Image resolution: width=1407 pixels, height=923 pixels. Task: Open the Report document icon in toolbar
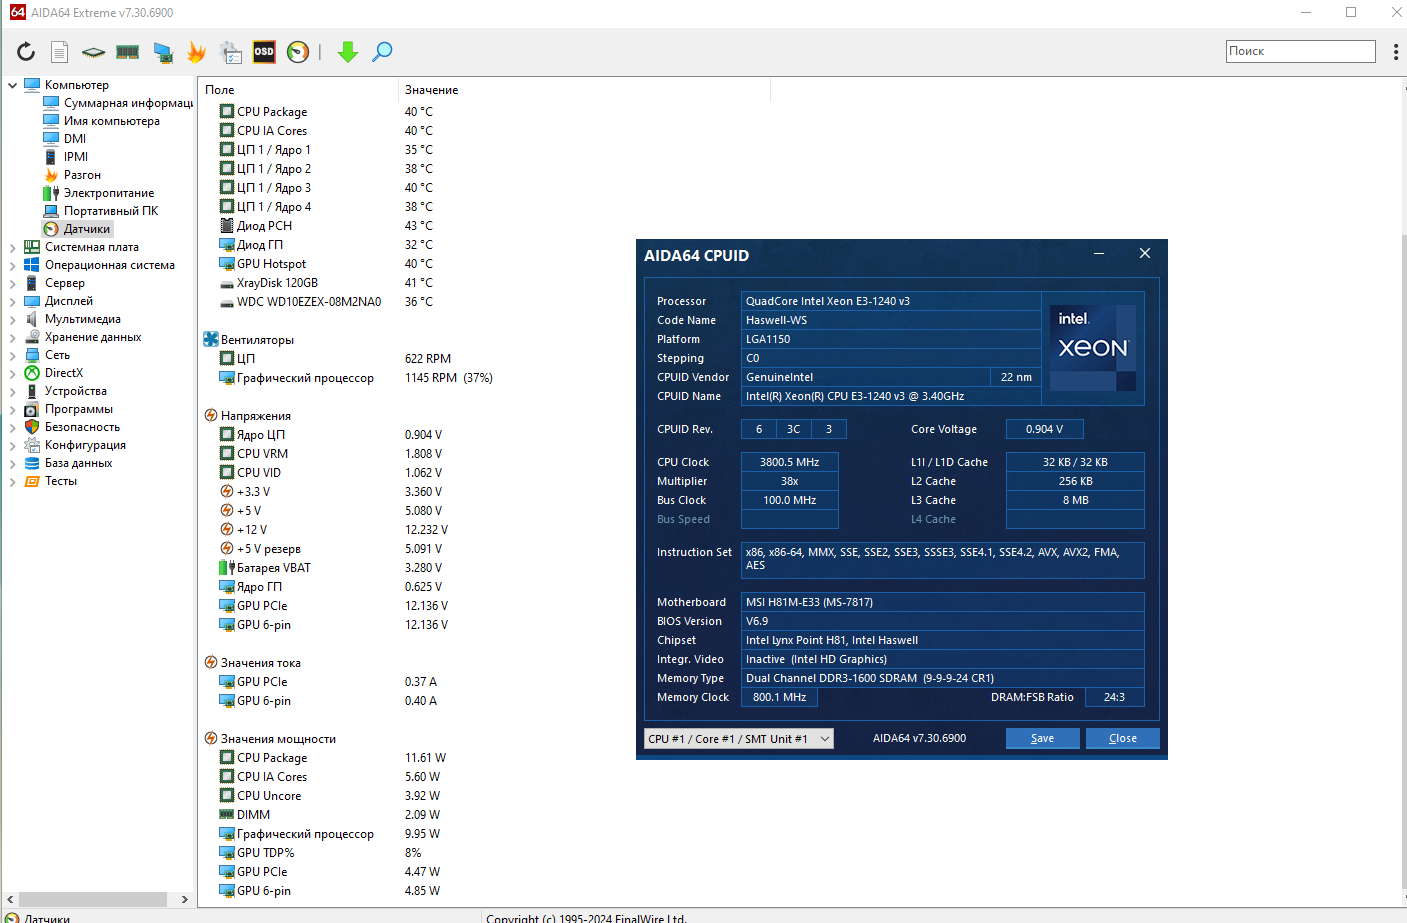[60, 52]
